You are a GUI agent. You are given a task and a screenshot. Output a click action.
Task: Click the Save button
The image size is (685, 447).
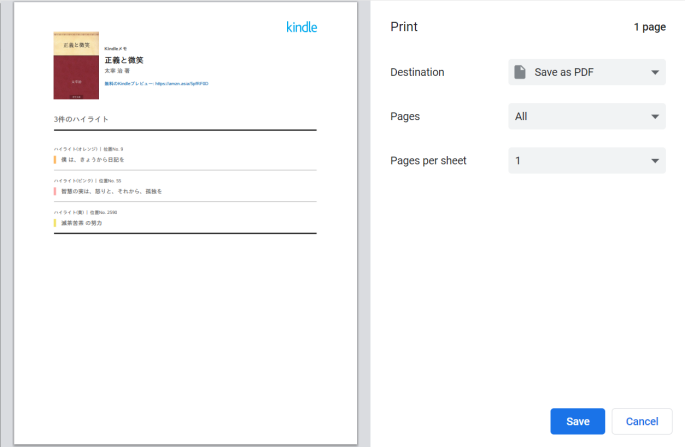coord(578,421)
